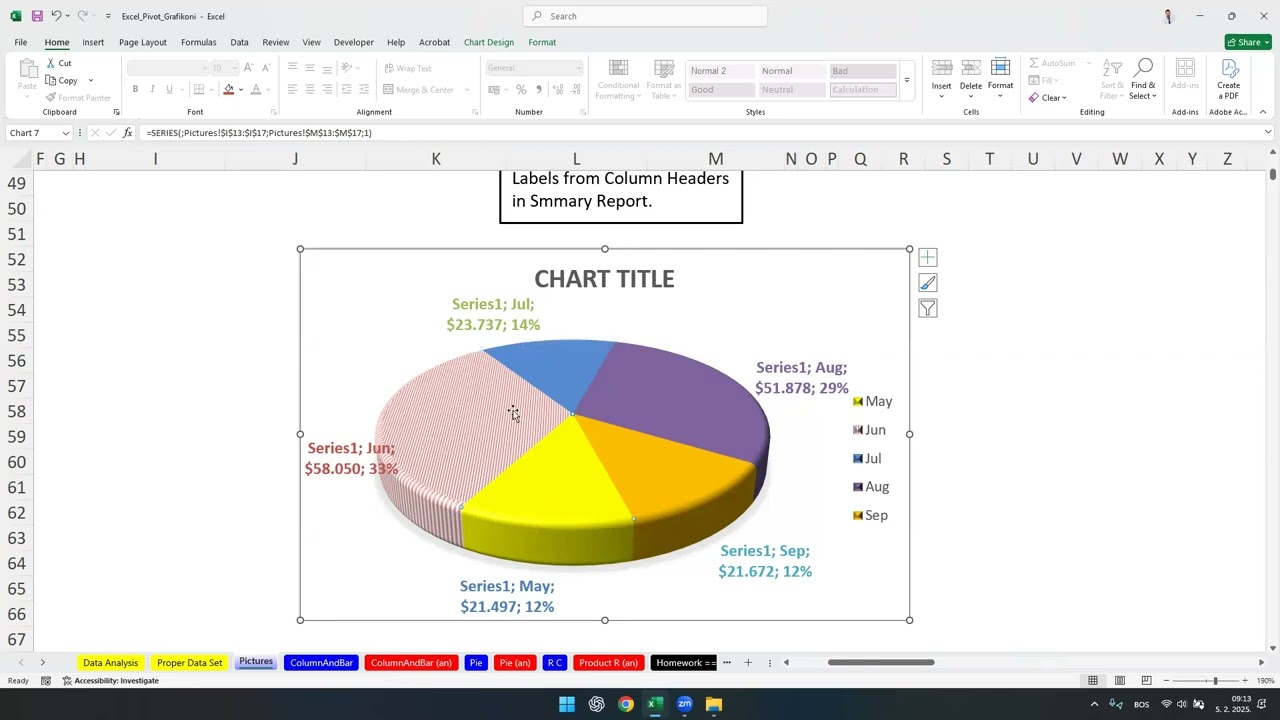Click the Sep legend entry
The image size is (1280, 720).
tap(870, 515)
